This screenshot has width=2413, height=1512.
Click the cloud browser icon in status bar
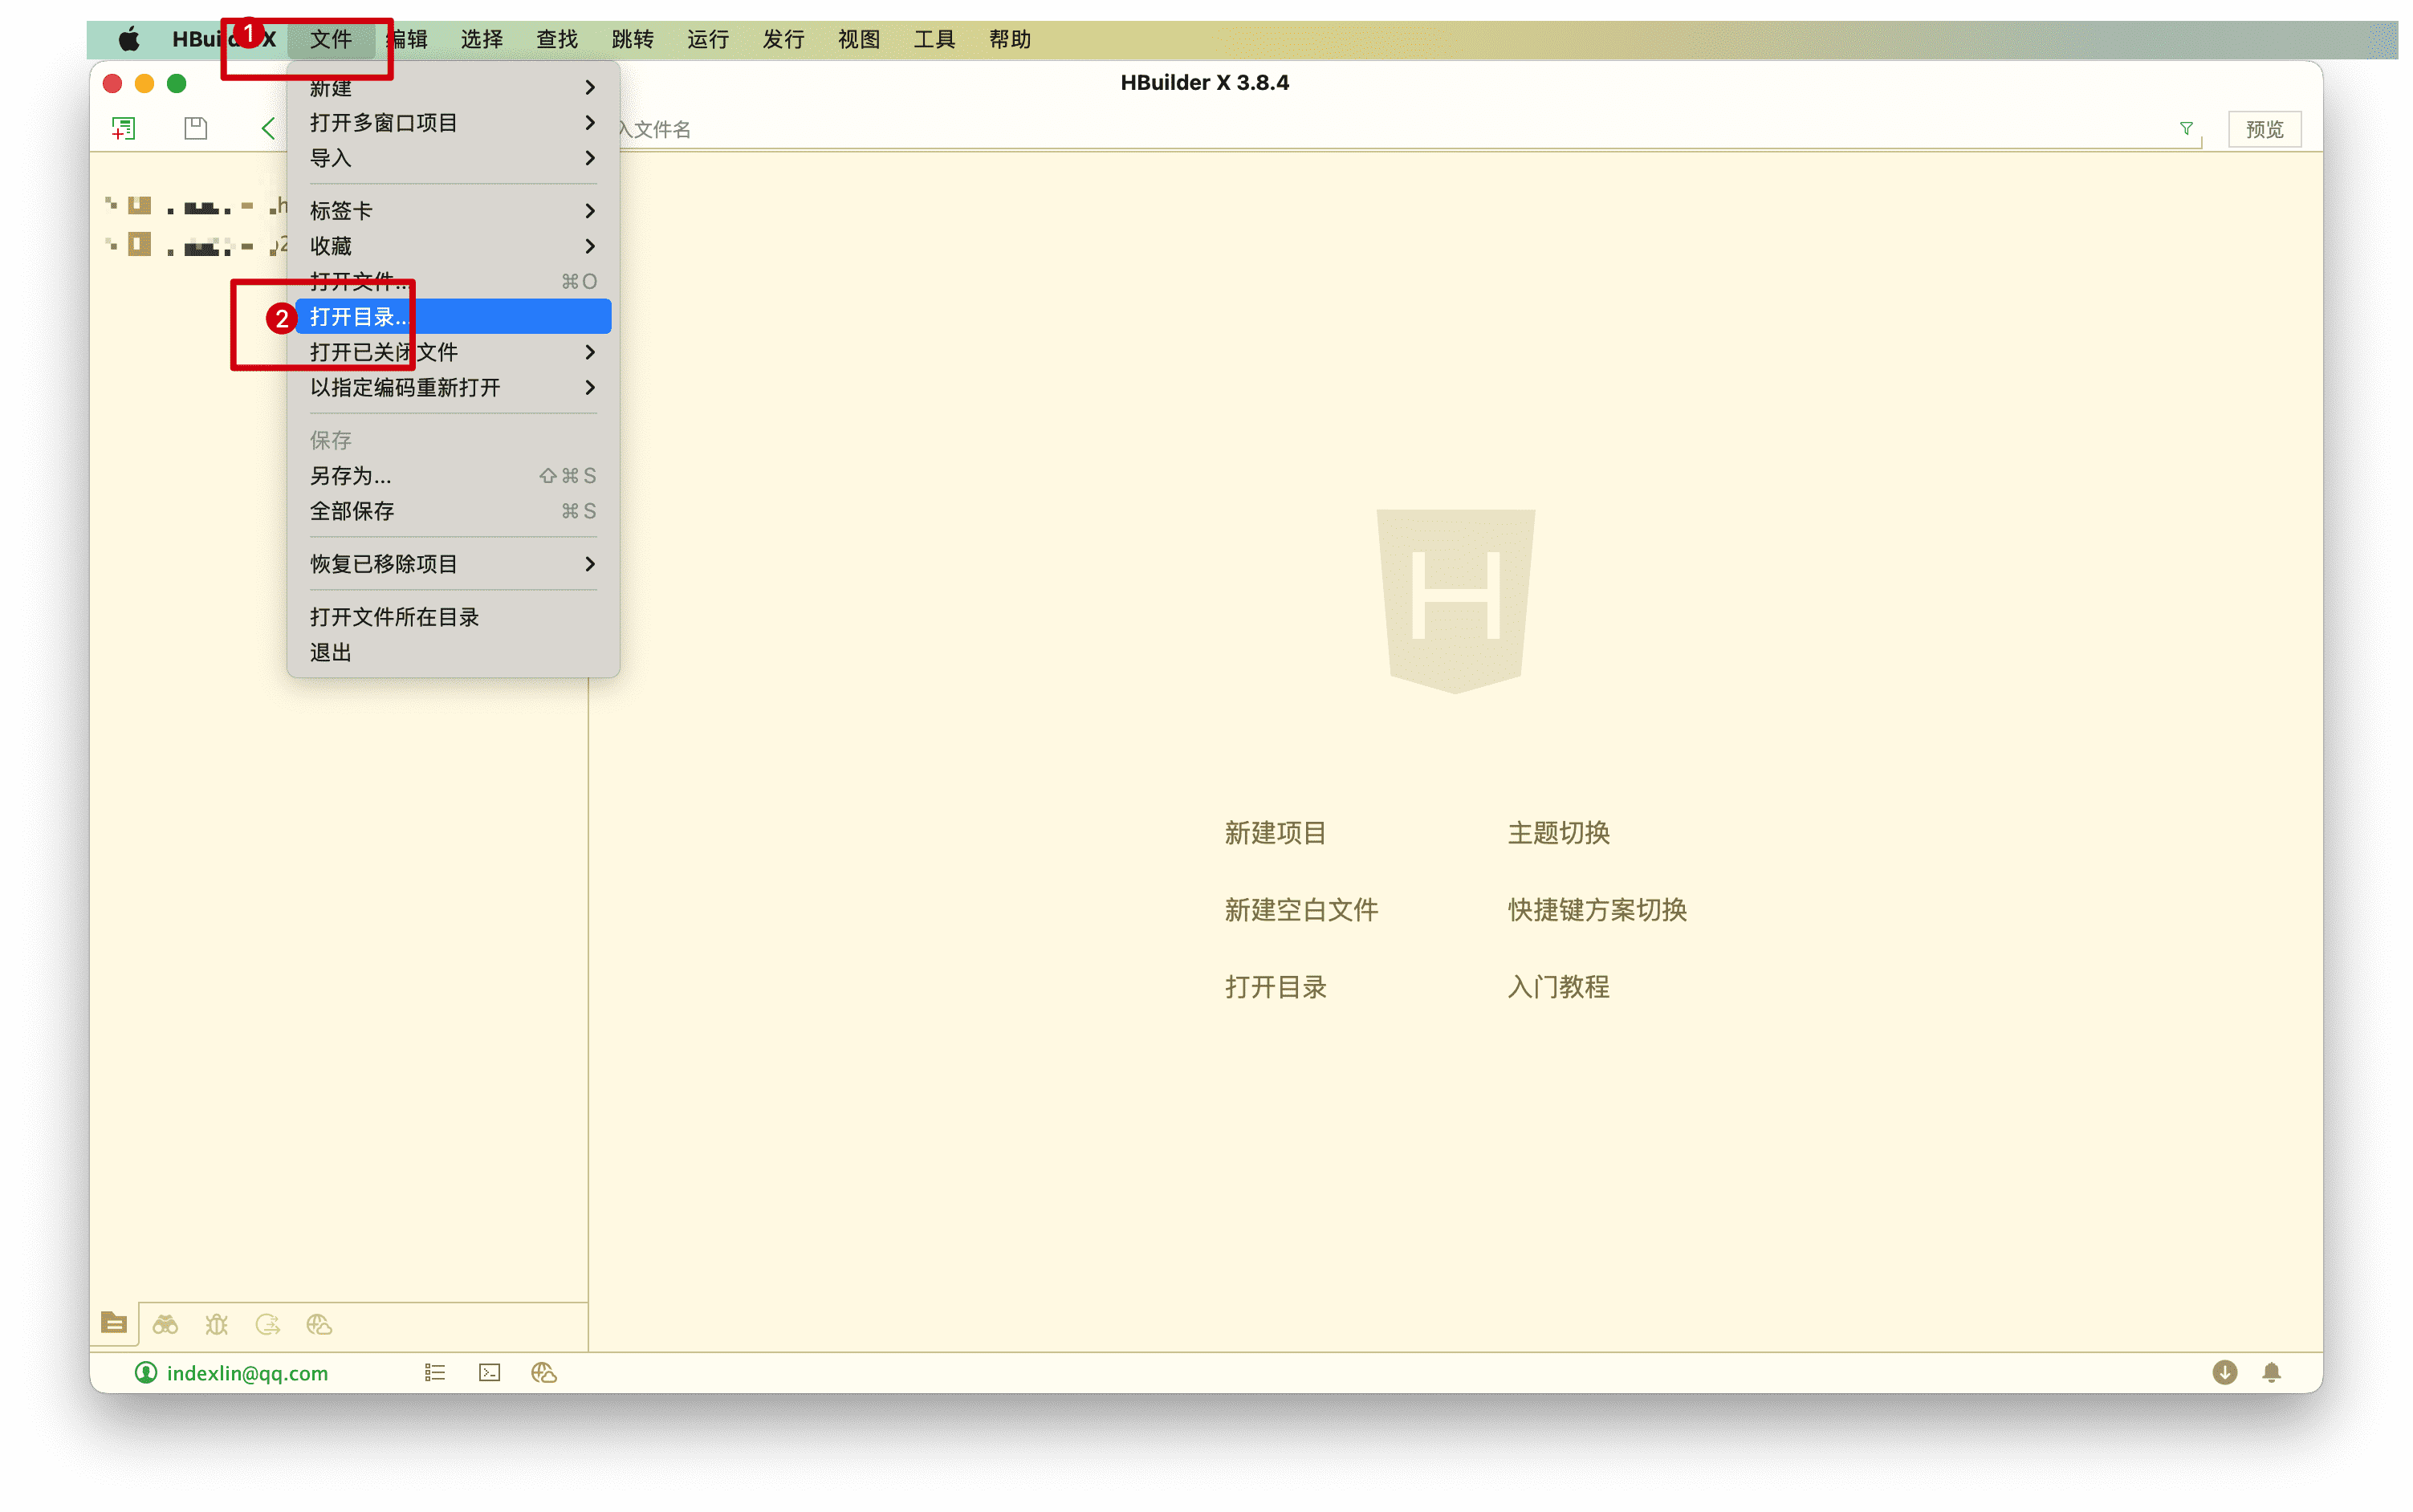click(x=544, y=1372)
